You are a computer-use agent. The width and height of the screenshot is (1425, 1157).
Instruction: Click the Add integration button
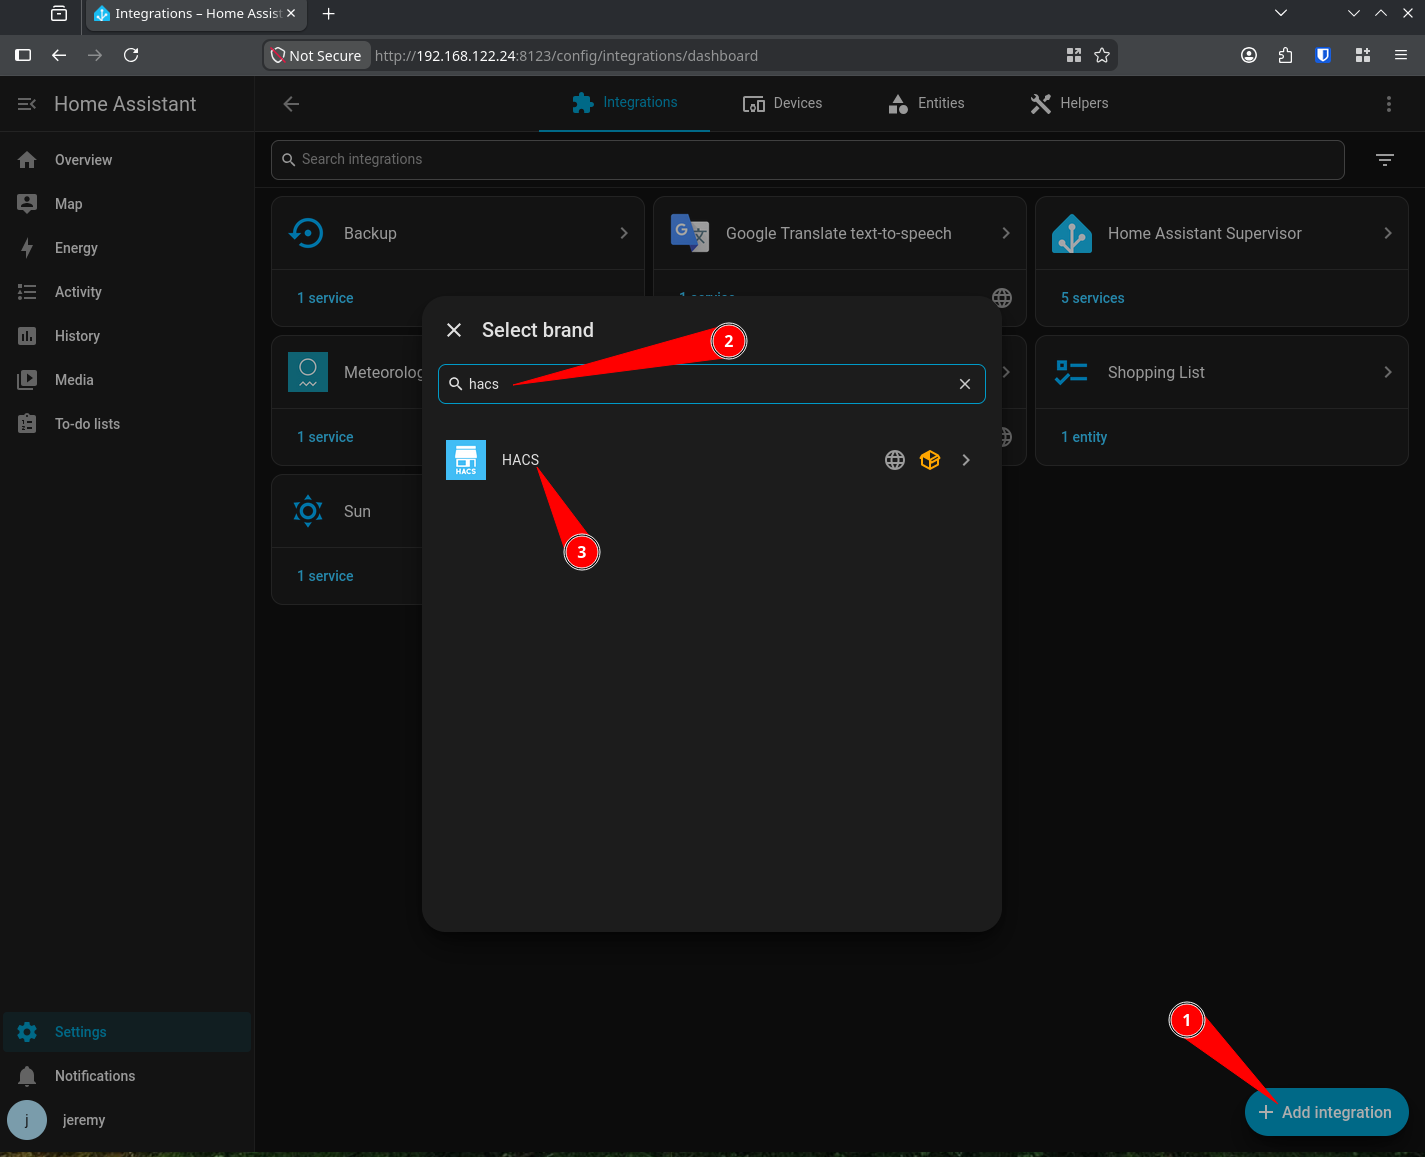point(1326,1112)
